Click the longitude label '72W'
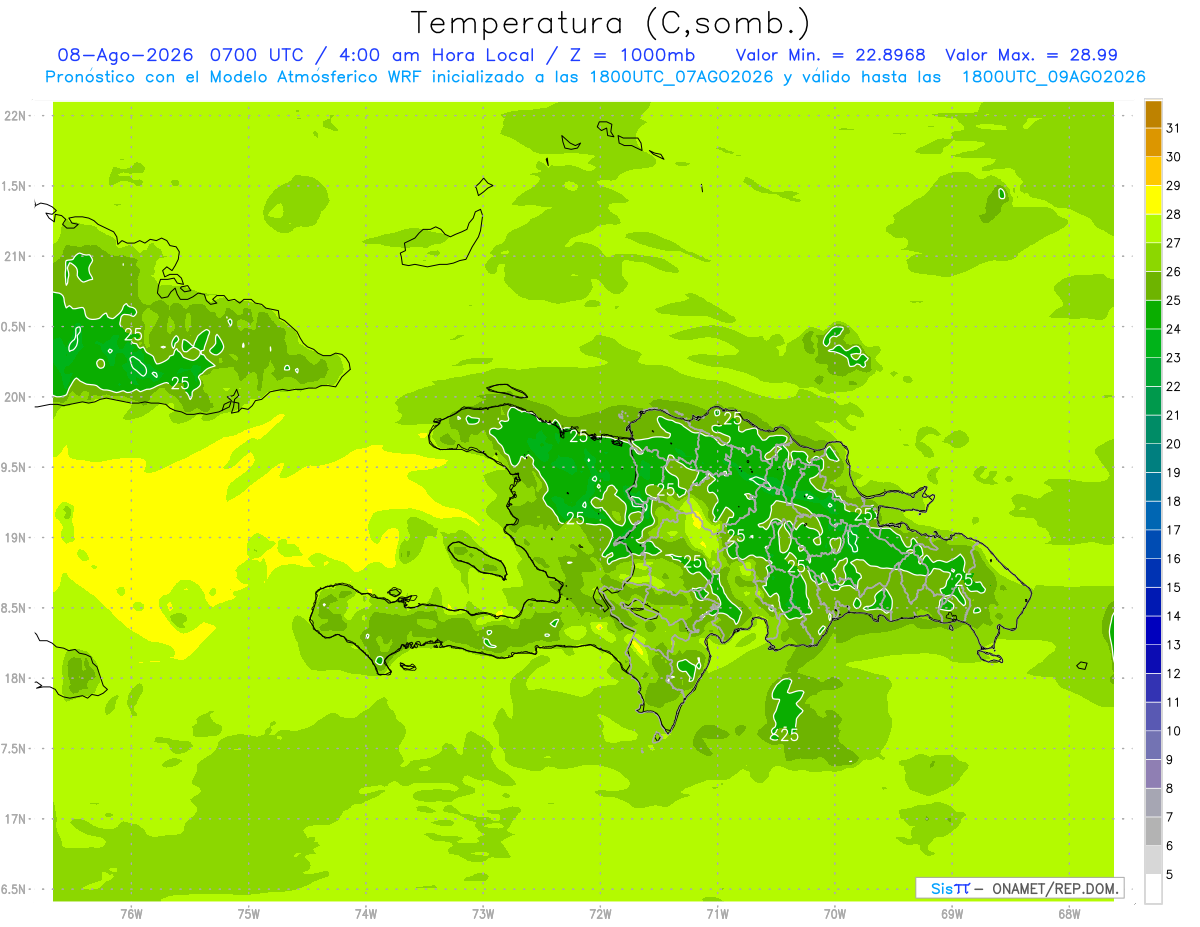The width and height of the screenshot is (1200, 927). pyautogui.click(x=600, y=914)
